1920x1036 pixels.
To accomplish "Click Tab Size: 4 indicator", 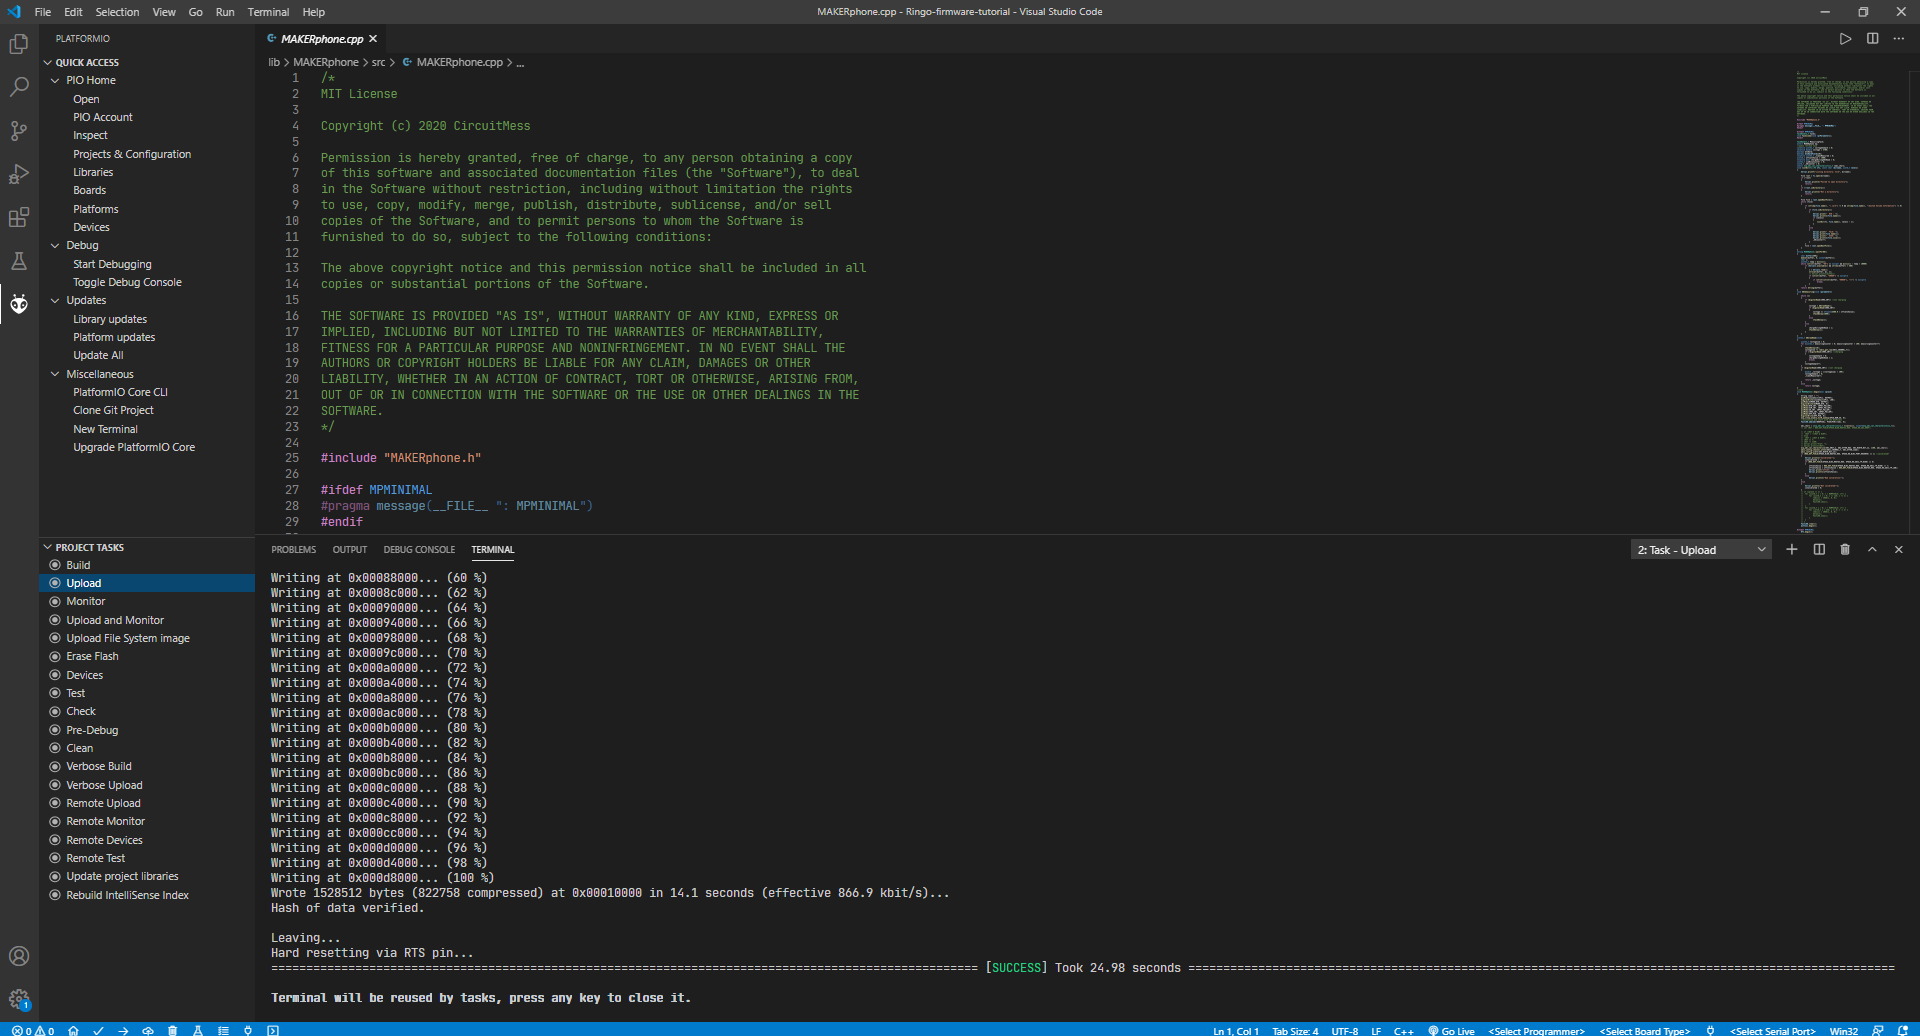I will [1295, 1030].
